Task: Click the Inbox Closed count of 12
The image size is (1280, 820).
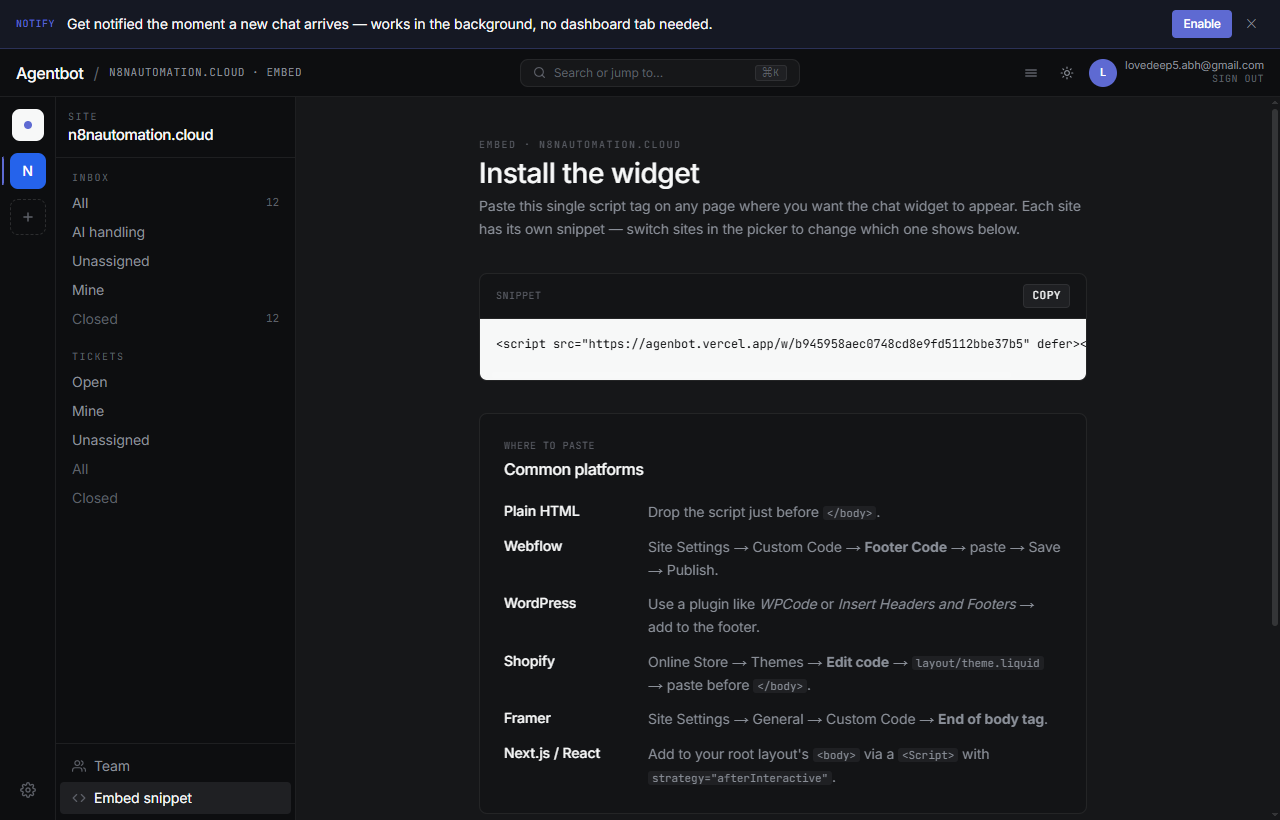Action: point(272,319)
